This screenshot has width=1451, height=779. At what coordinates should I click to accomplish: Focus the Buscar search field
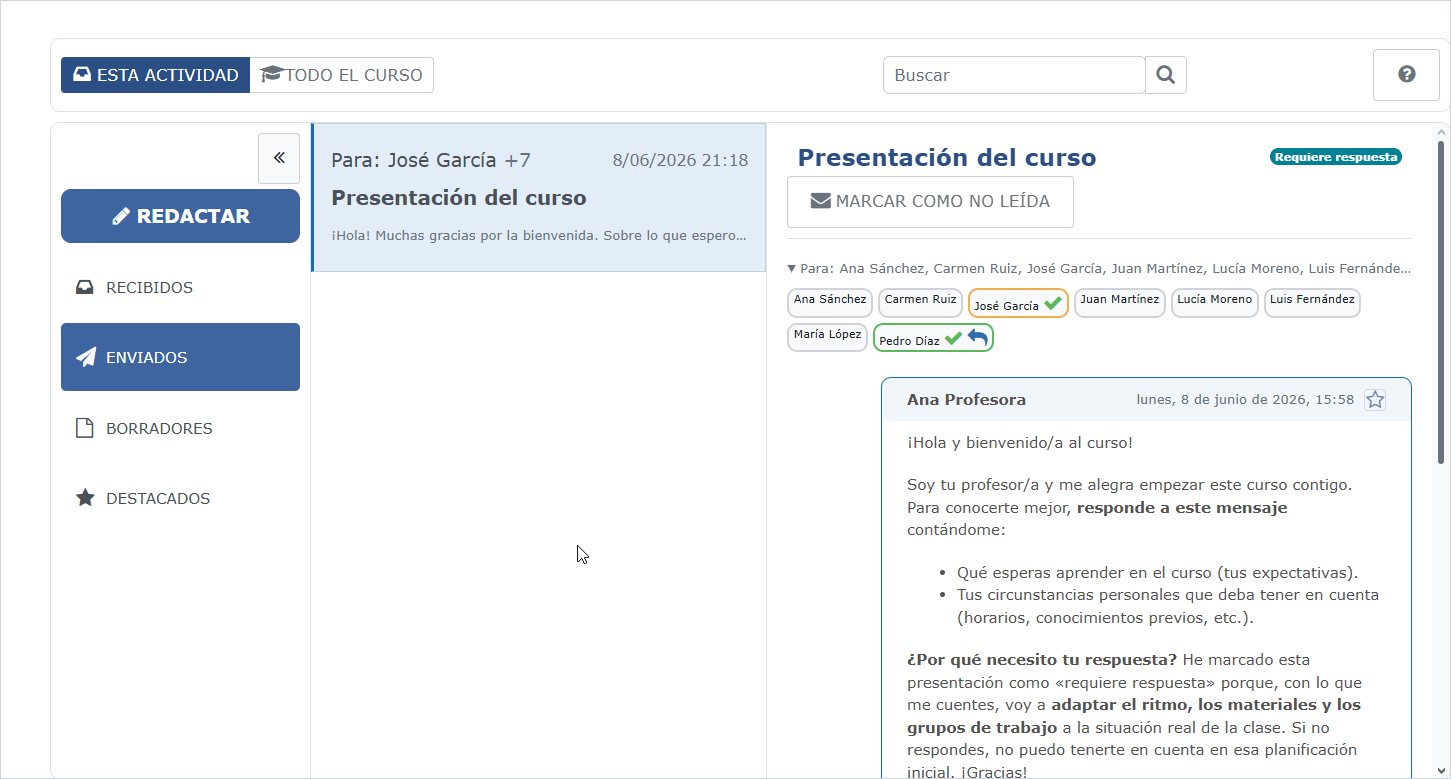pyautogui.click(x=1013, y=75)
